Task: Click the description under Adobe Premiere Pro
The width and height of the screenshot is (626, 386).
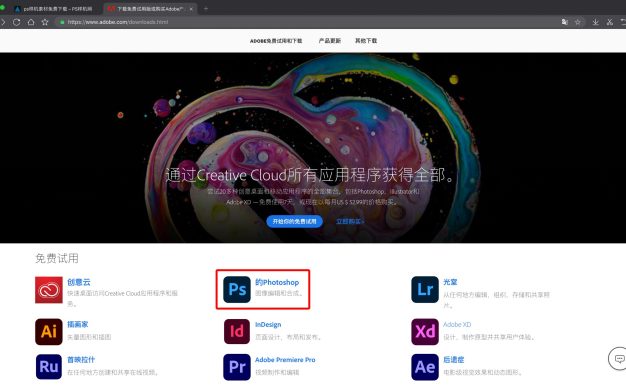Action: click(x=277, y=372)
